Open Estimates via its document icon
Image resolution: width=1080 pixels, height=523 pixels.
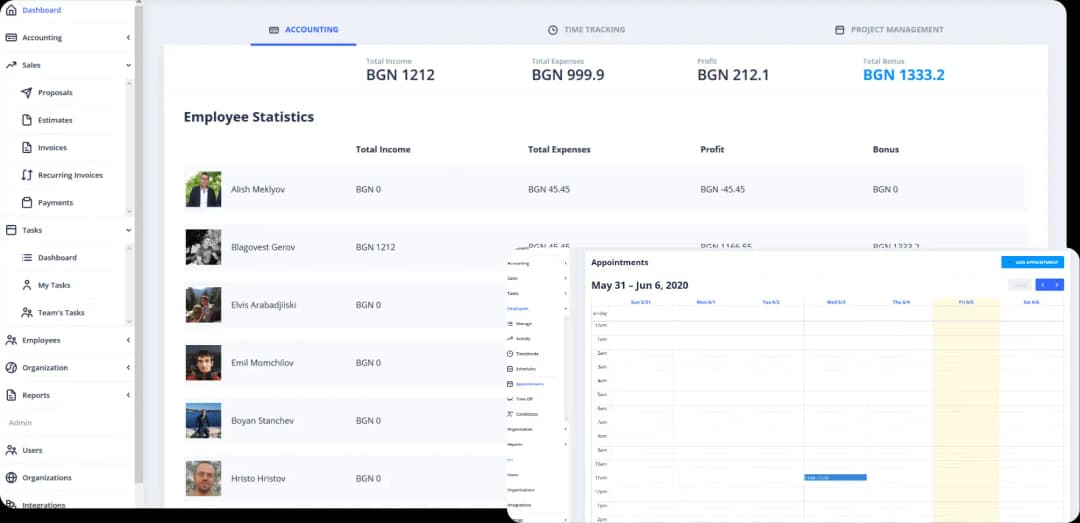click(x=27, y=120)
